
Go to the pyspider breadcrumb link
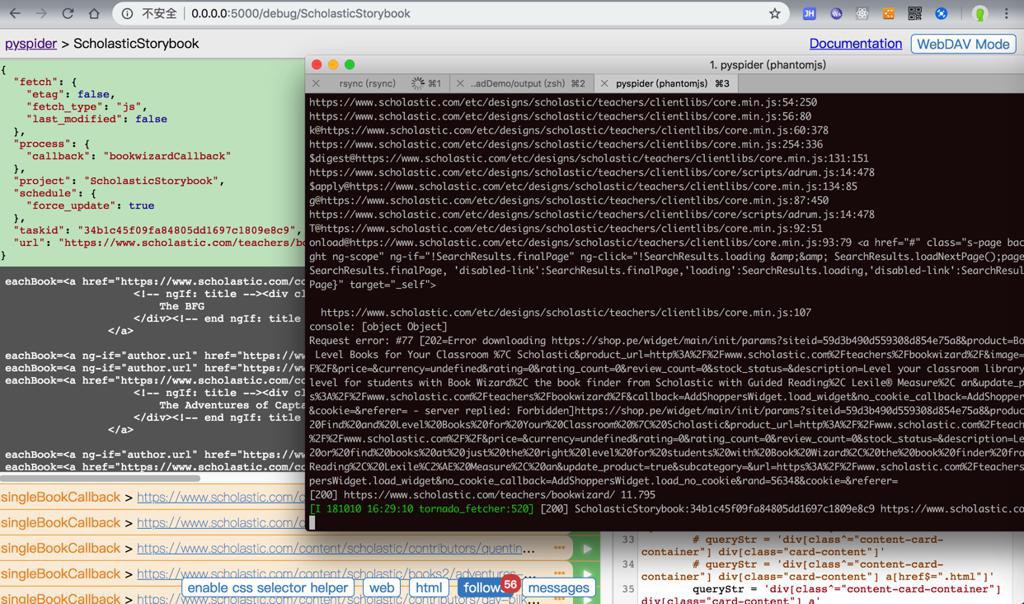(x=31, y=44)
